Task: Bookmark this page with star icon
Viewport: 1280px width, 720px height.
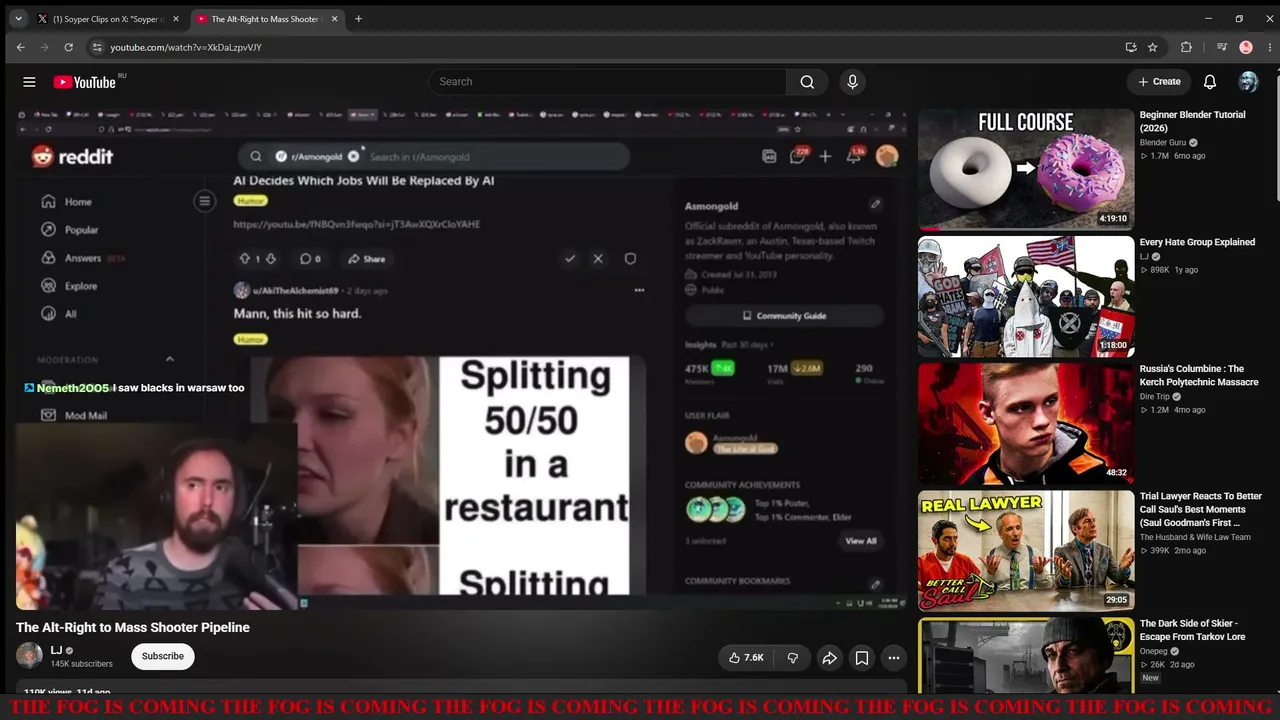Action: pos(1152,47)
